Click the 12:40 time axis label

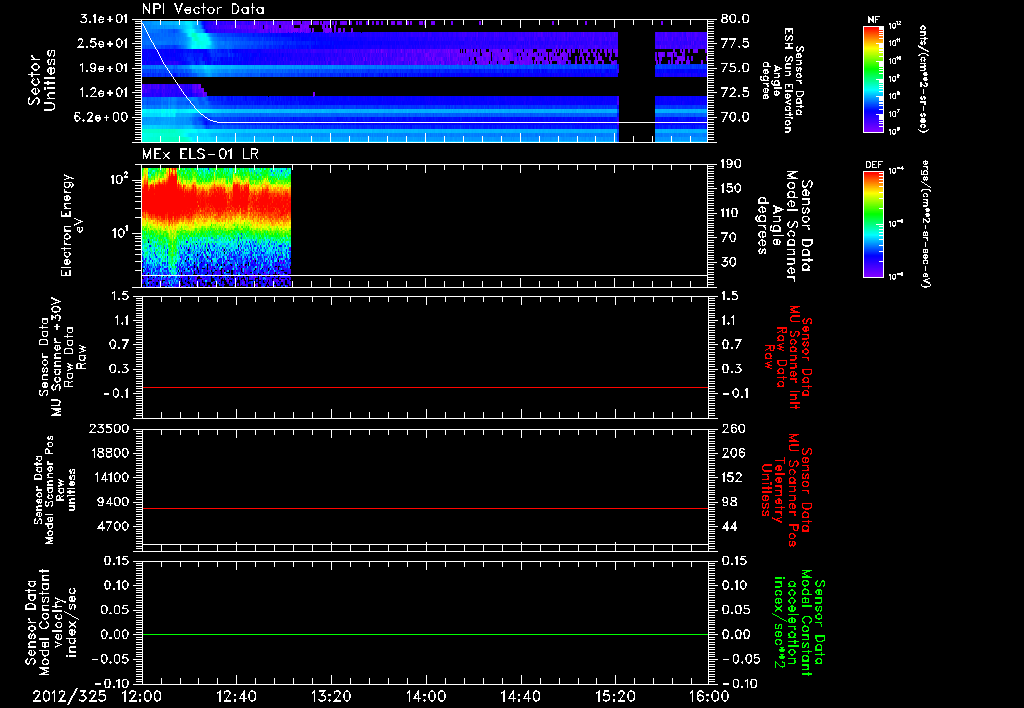236,696
